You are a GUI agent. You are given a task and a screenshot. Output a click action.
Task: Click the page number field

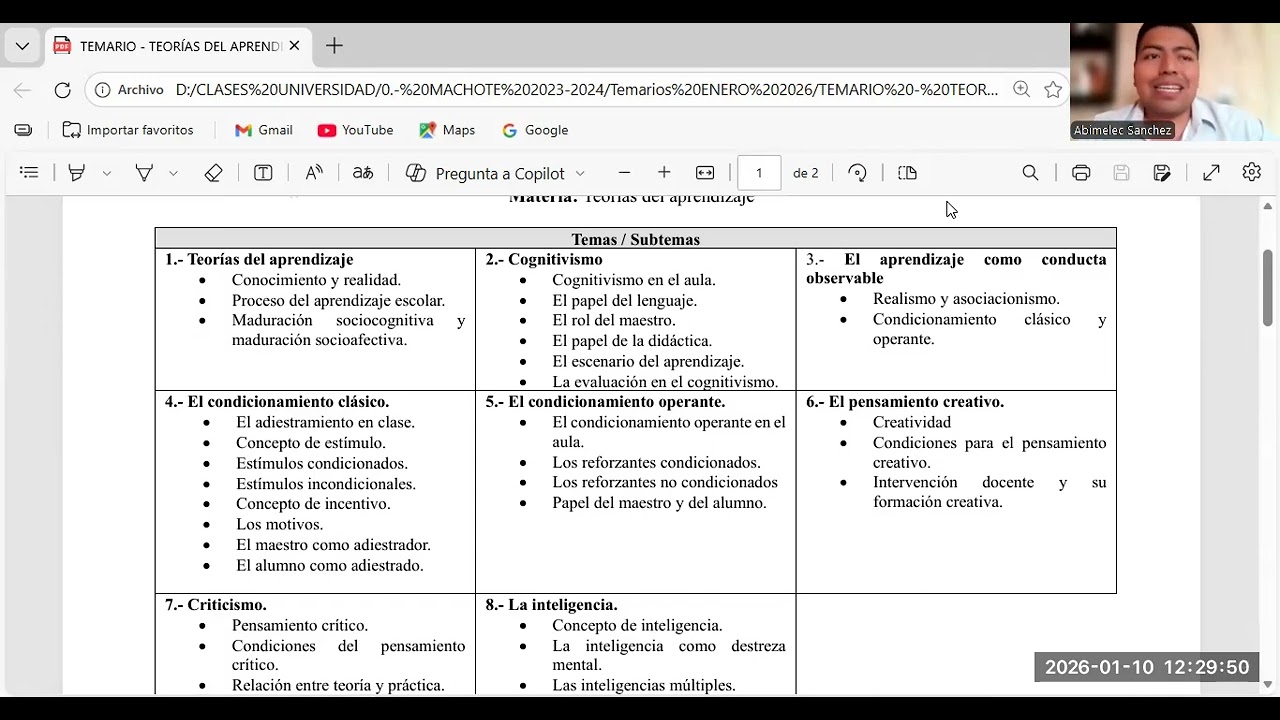(759, 173)
